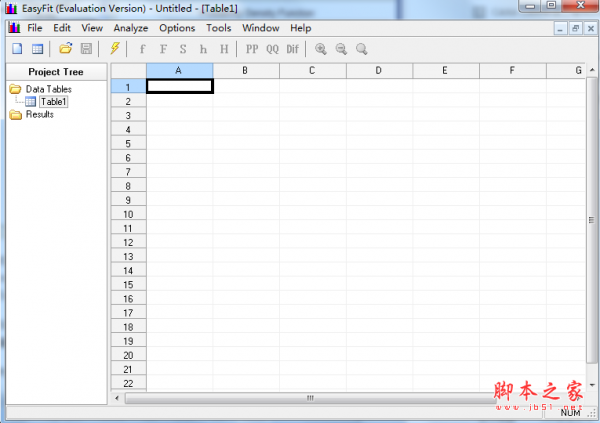Click the Results folder icon
The image size is (600, 423).
(15, 114)
